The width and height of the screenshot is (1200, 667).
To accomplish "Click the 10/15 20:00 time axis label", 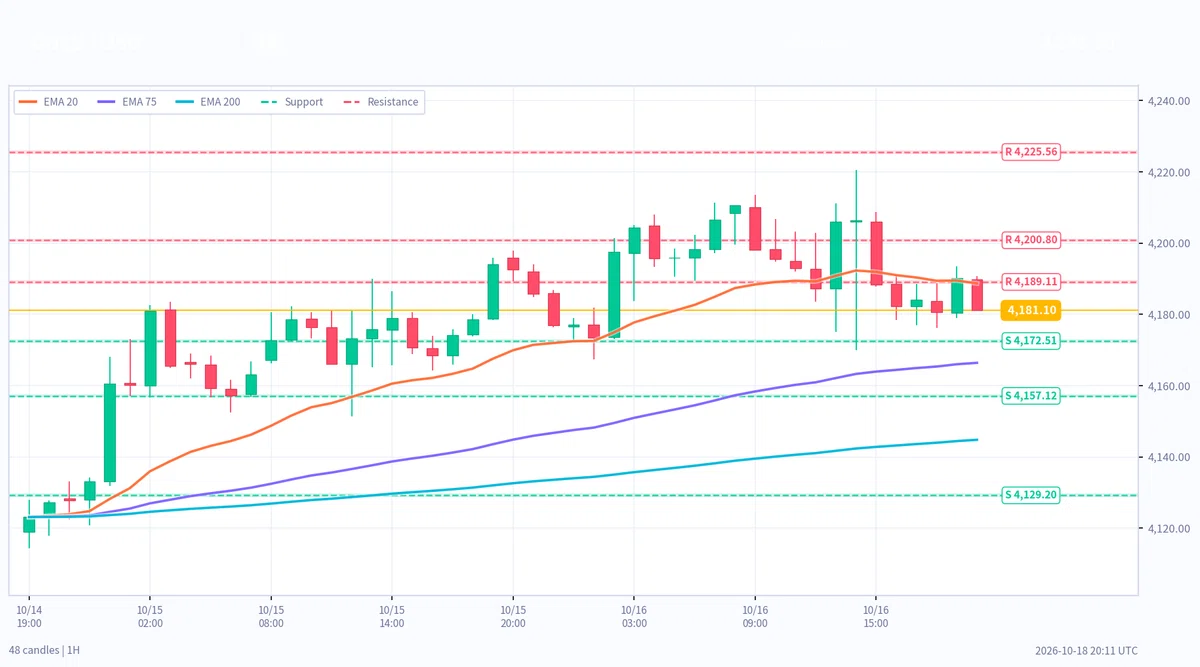I will pos(513,615).
